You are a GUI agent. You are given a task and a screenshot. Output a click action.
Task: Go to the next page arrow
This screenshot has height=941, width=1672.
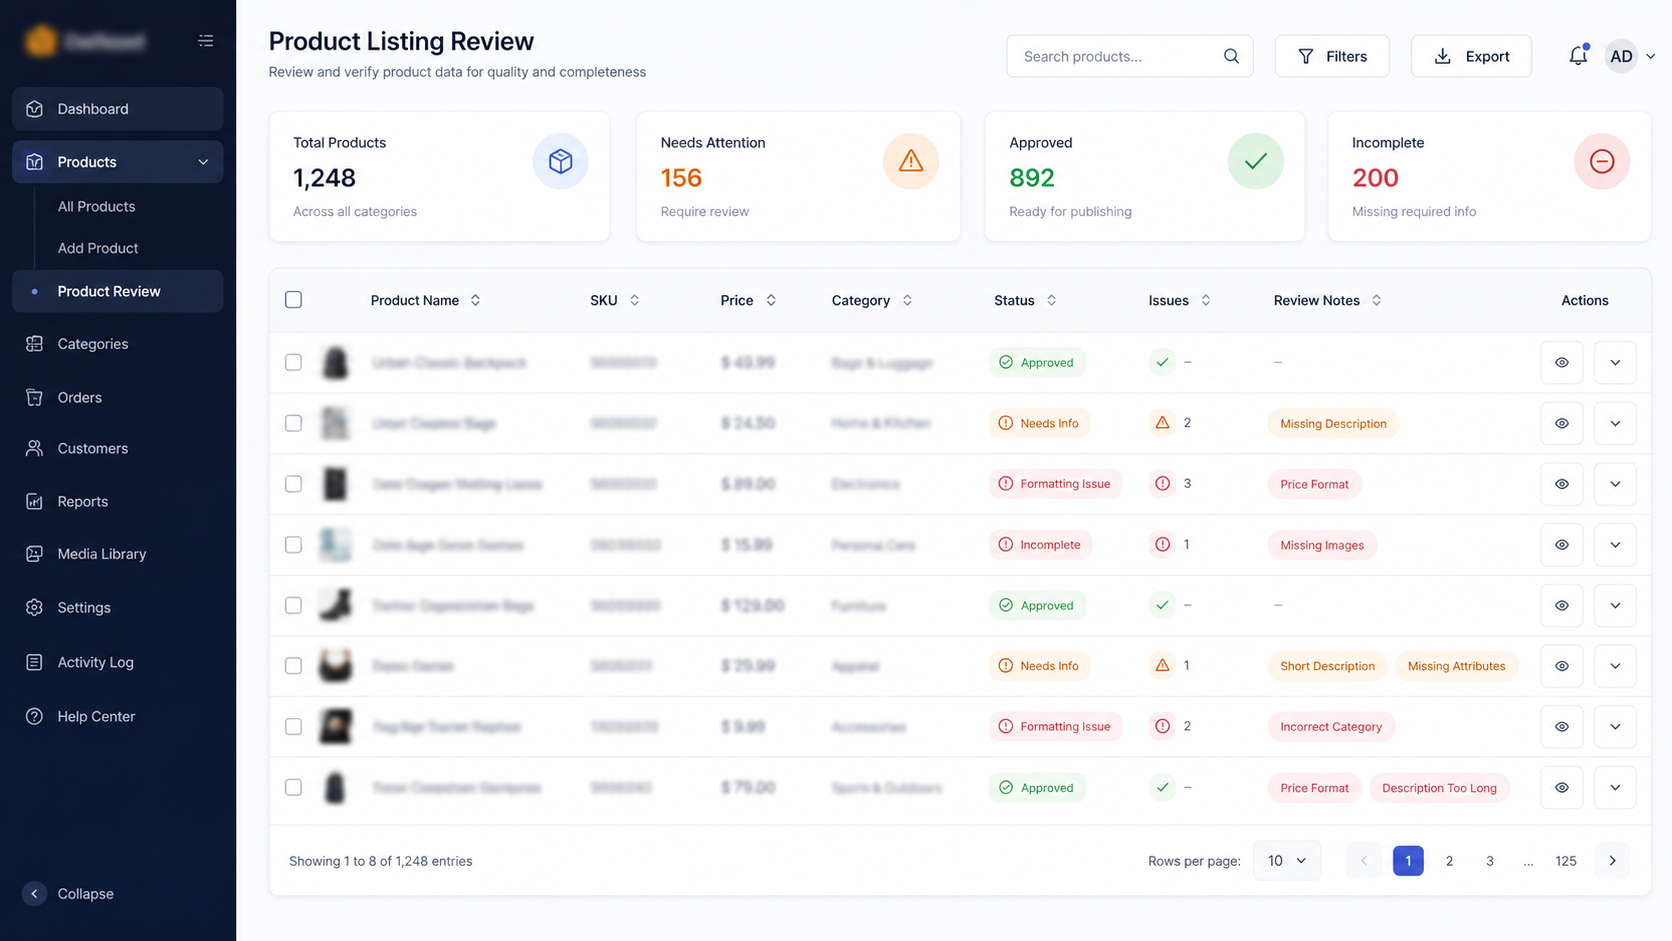click(1612, 861)
